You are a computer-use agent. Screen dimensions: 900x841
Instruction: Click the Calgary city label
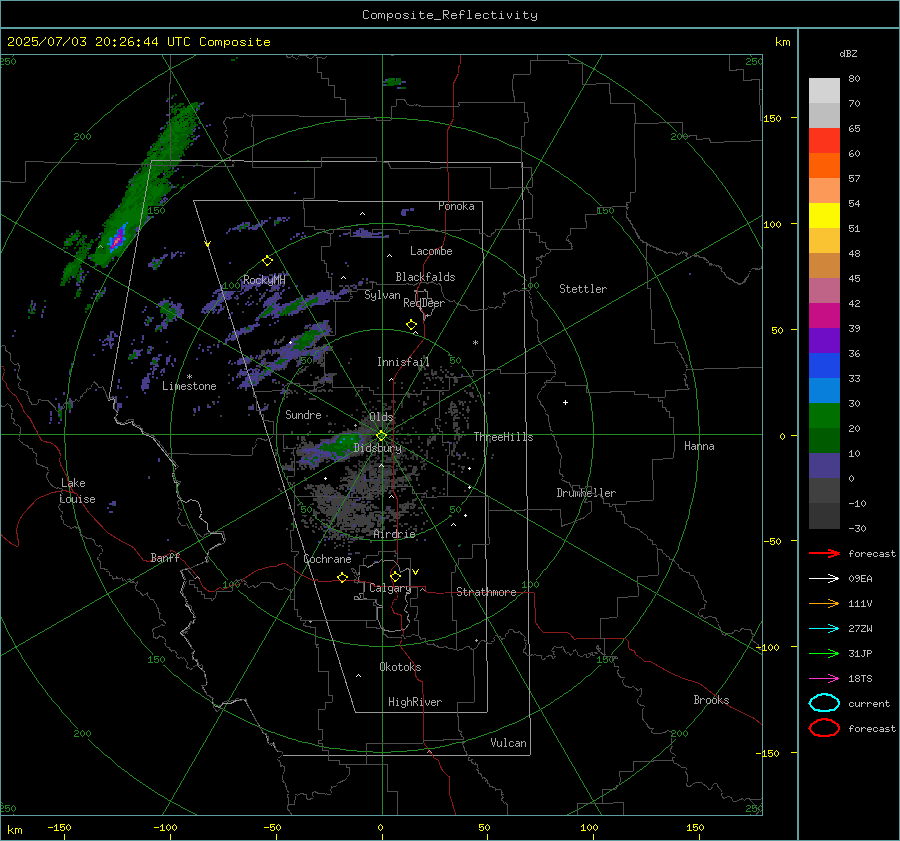pyautogui.click(x=390, y=588)
